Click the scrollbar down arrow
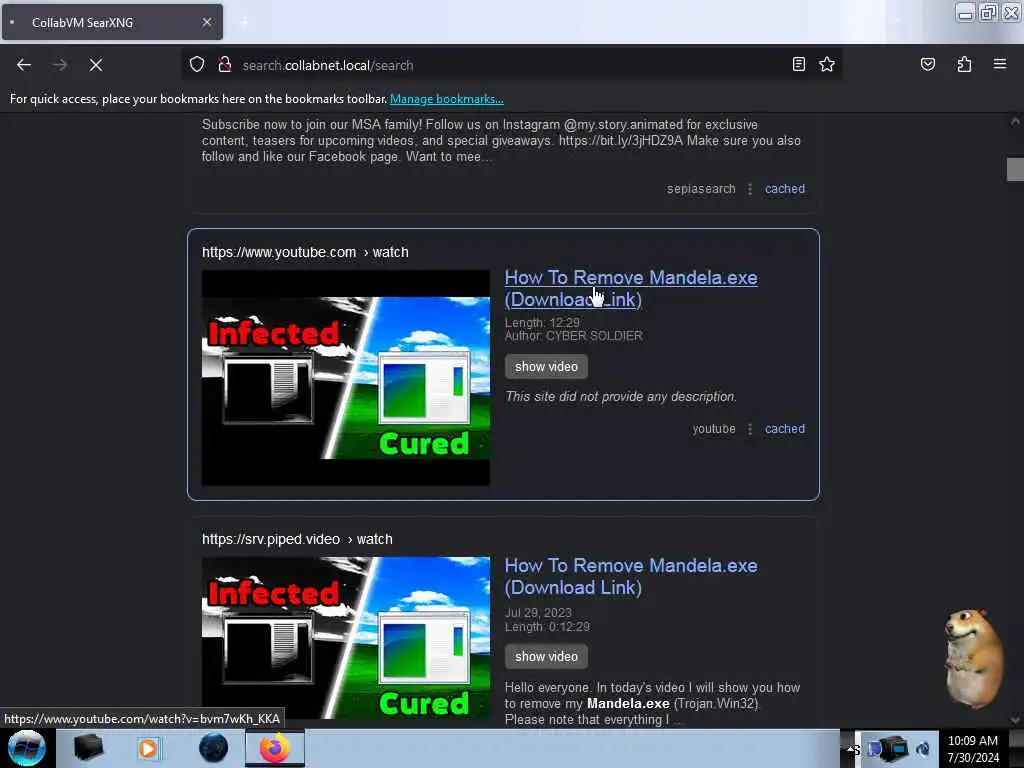Viewport: 1024px width, 768px height. click(x=1015, y=720)
